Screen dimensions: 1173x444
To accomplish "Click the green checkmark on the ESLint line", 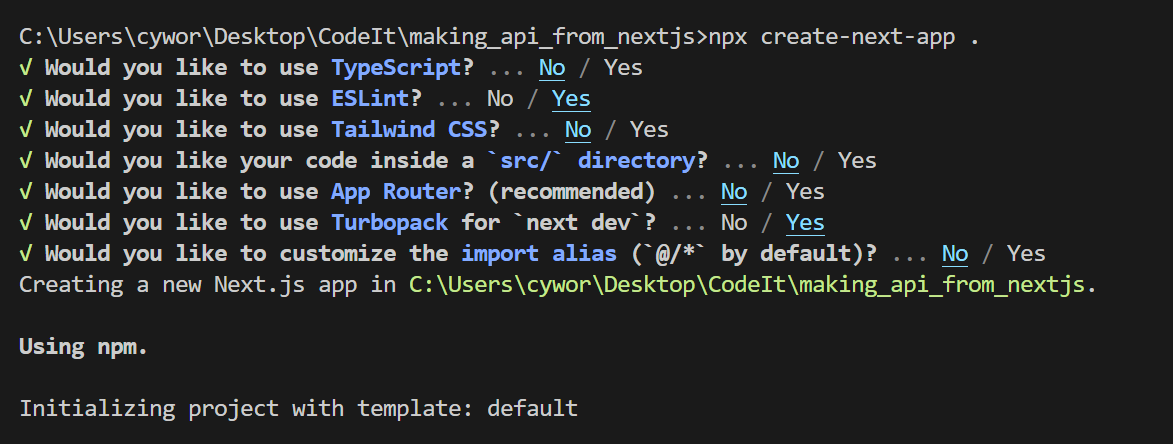I will (x=25, y=99).
